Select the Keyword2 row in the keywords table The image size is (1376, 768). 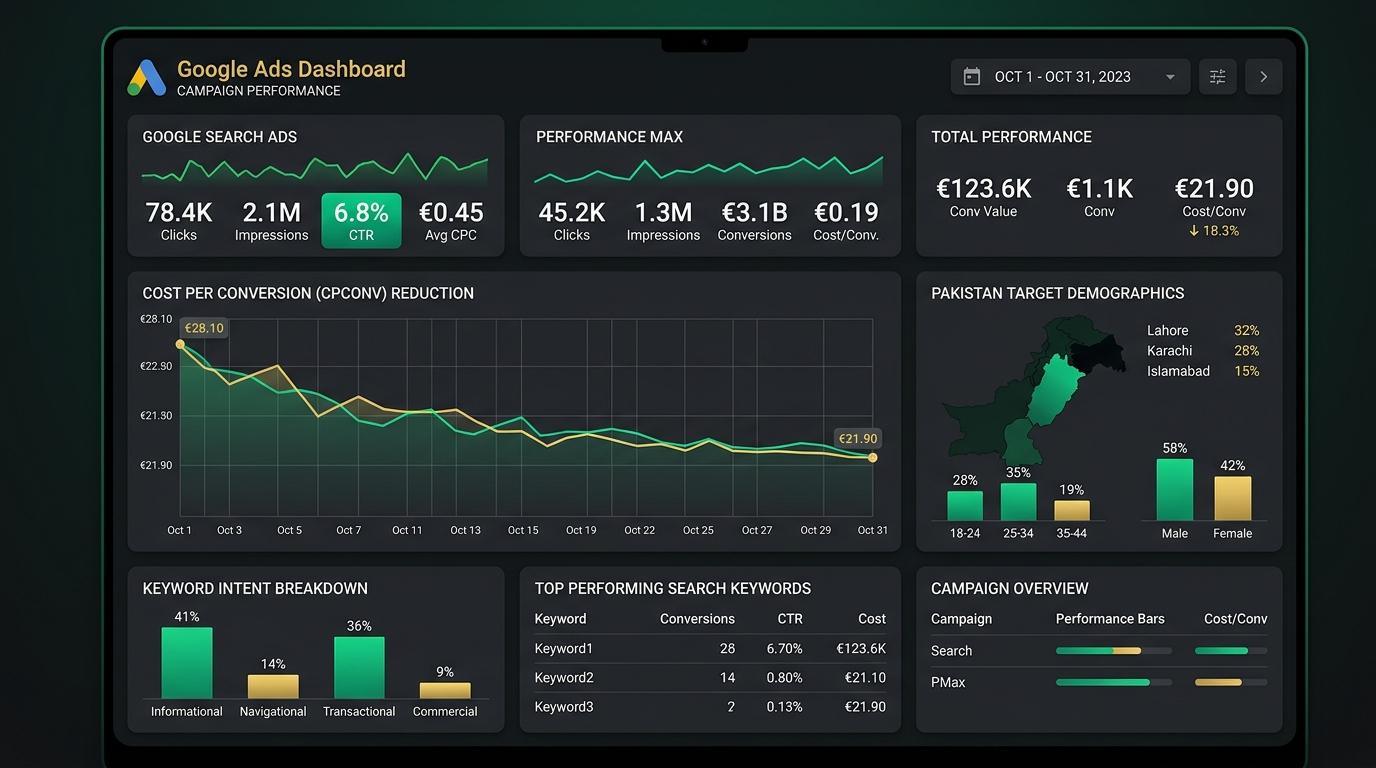(x=710, y=677)
